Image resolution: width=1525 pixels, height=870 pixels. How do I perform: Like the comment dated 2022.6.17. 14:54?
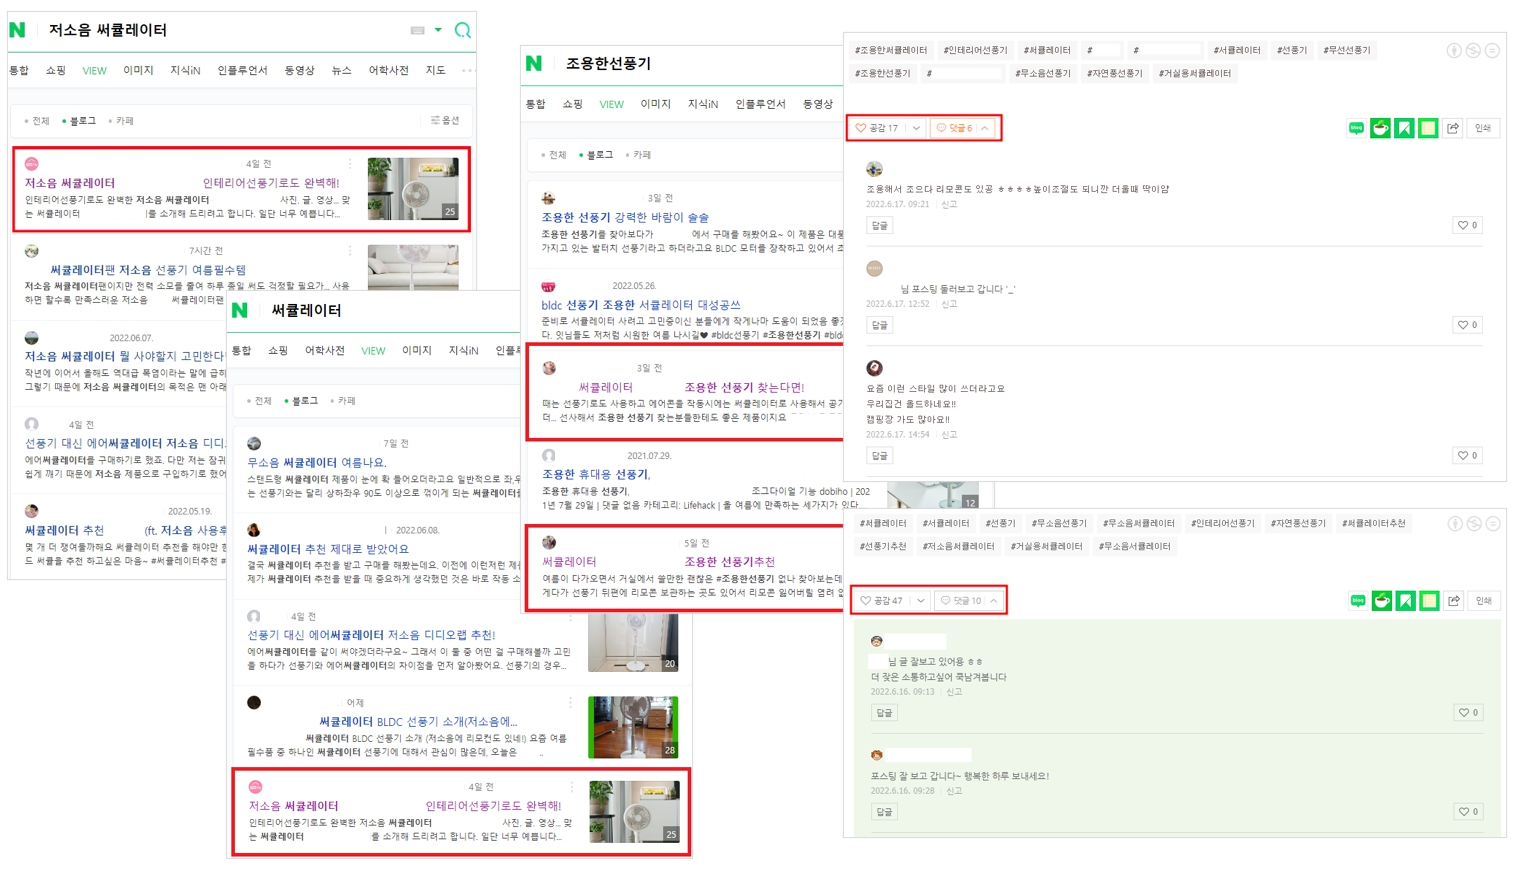click(1467, 456)
